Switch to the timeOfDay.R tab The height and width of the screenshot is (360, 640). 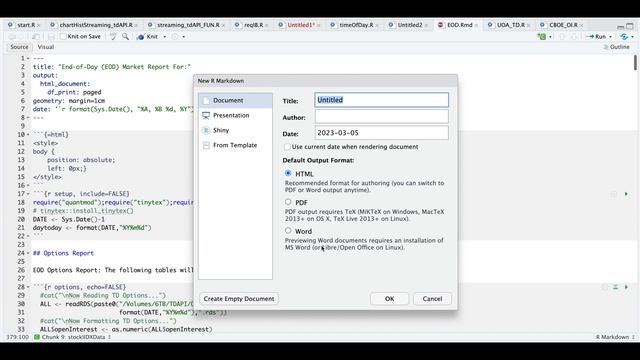[x=356, y=25]
